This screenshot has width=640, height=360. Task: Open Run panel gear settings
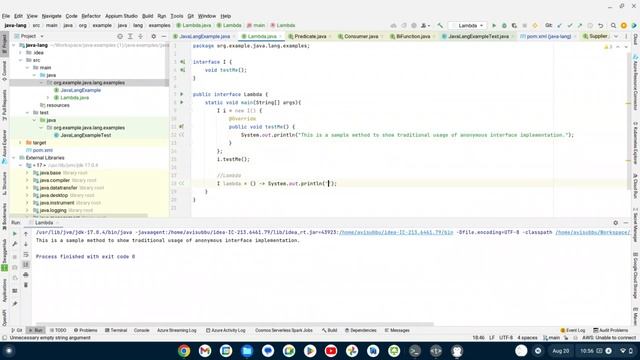pyautogui.click(x=616, y=222)
